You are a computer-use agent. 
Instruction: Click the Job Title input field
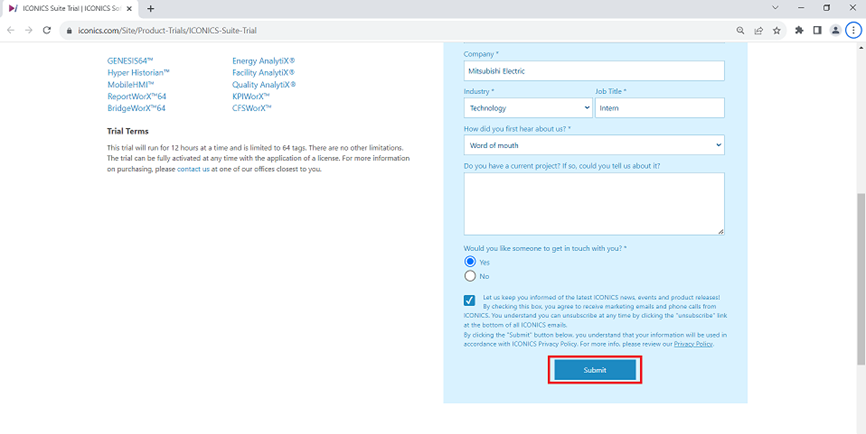pyautogui.click(x=659, y=108)
